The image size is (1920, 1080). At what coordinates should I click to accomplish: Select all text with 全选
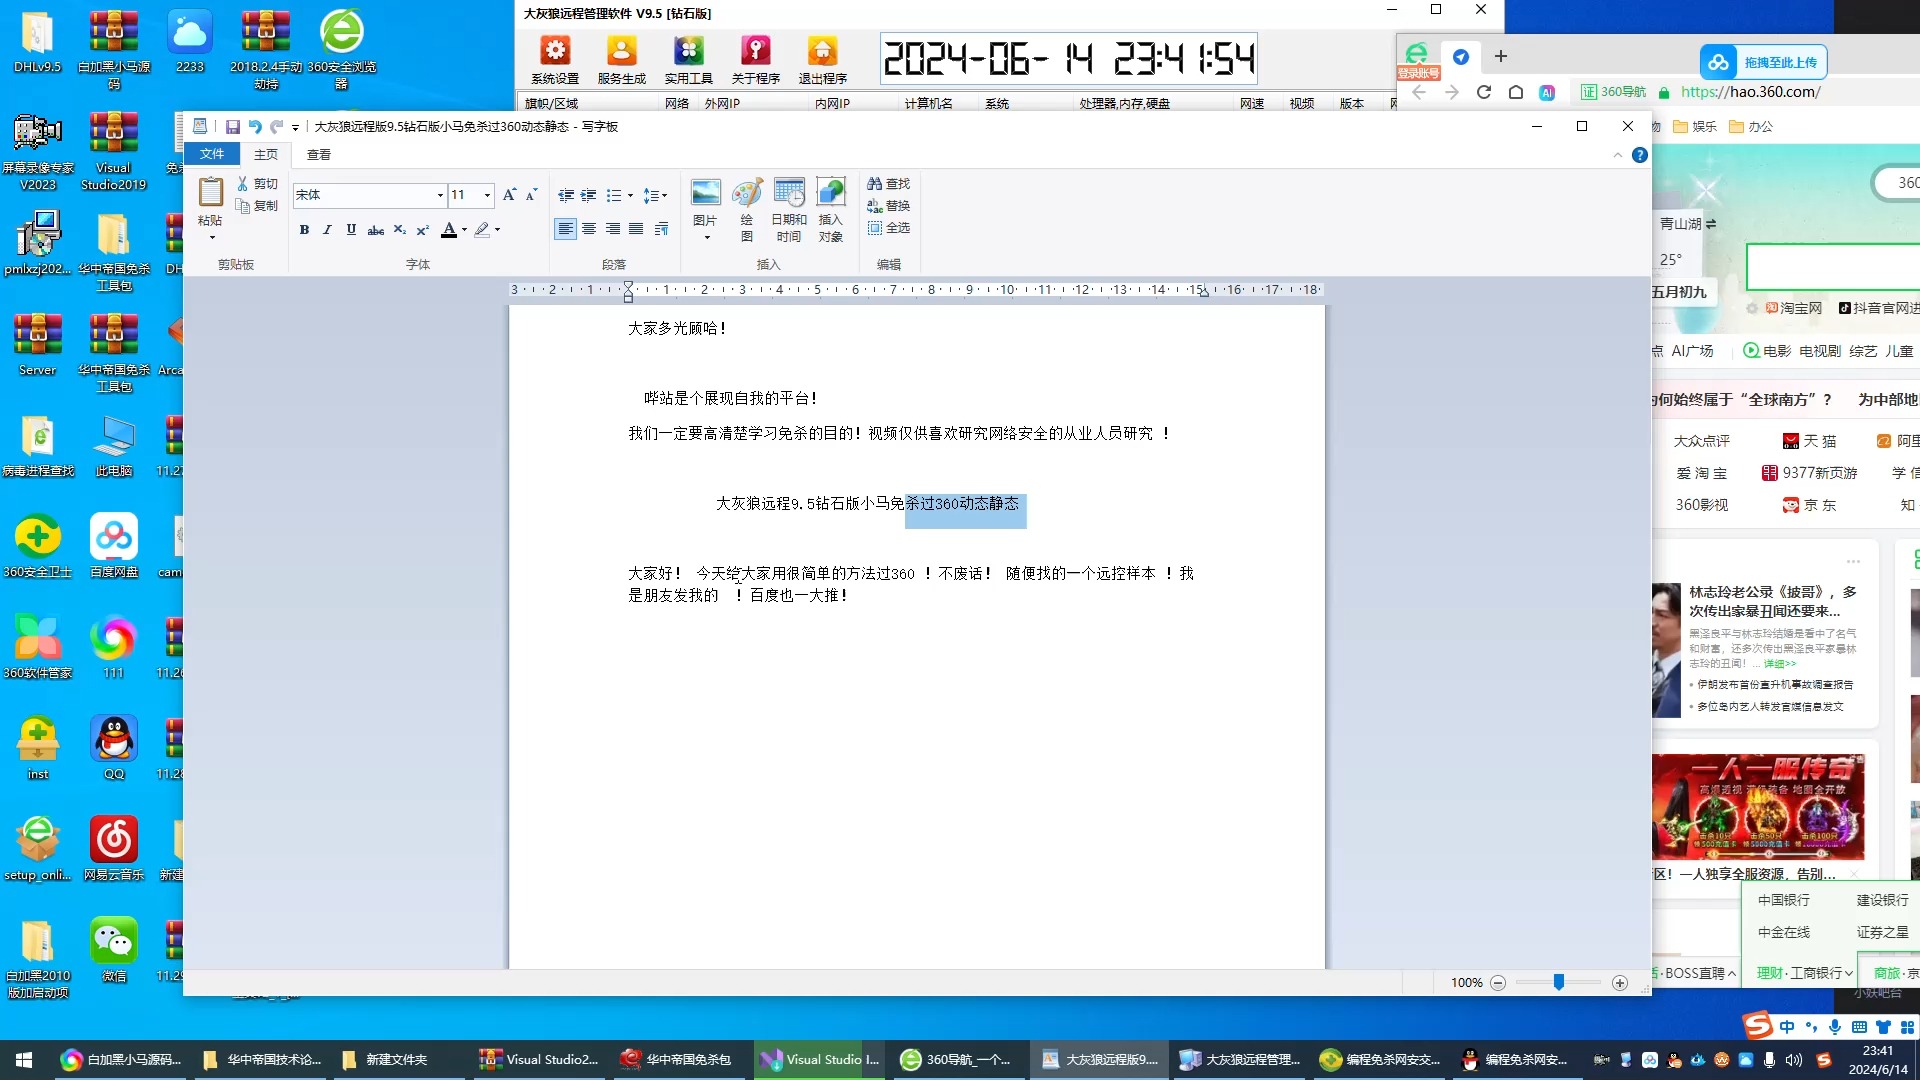tap(888, 228)
